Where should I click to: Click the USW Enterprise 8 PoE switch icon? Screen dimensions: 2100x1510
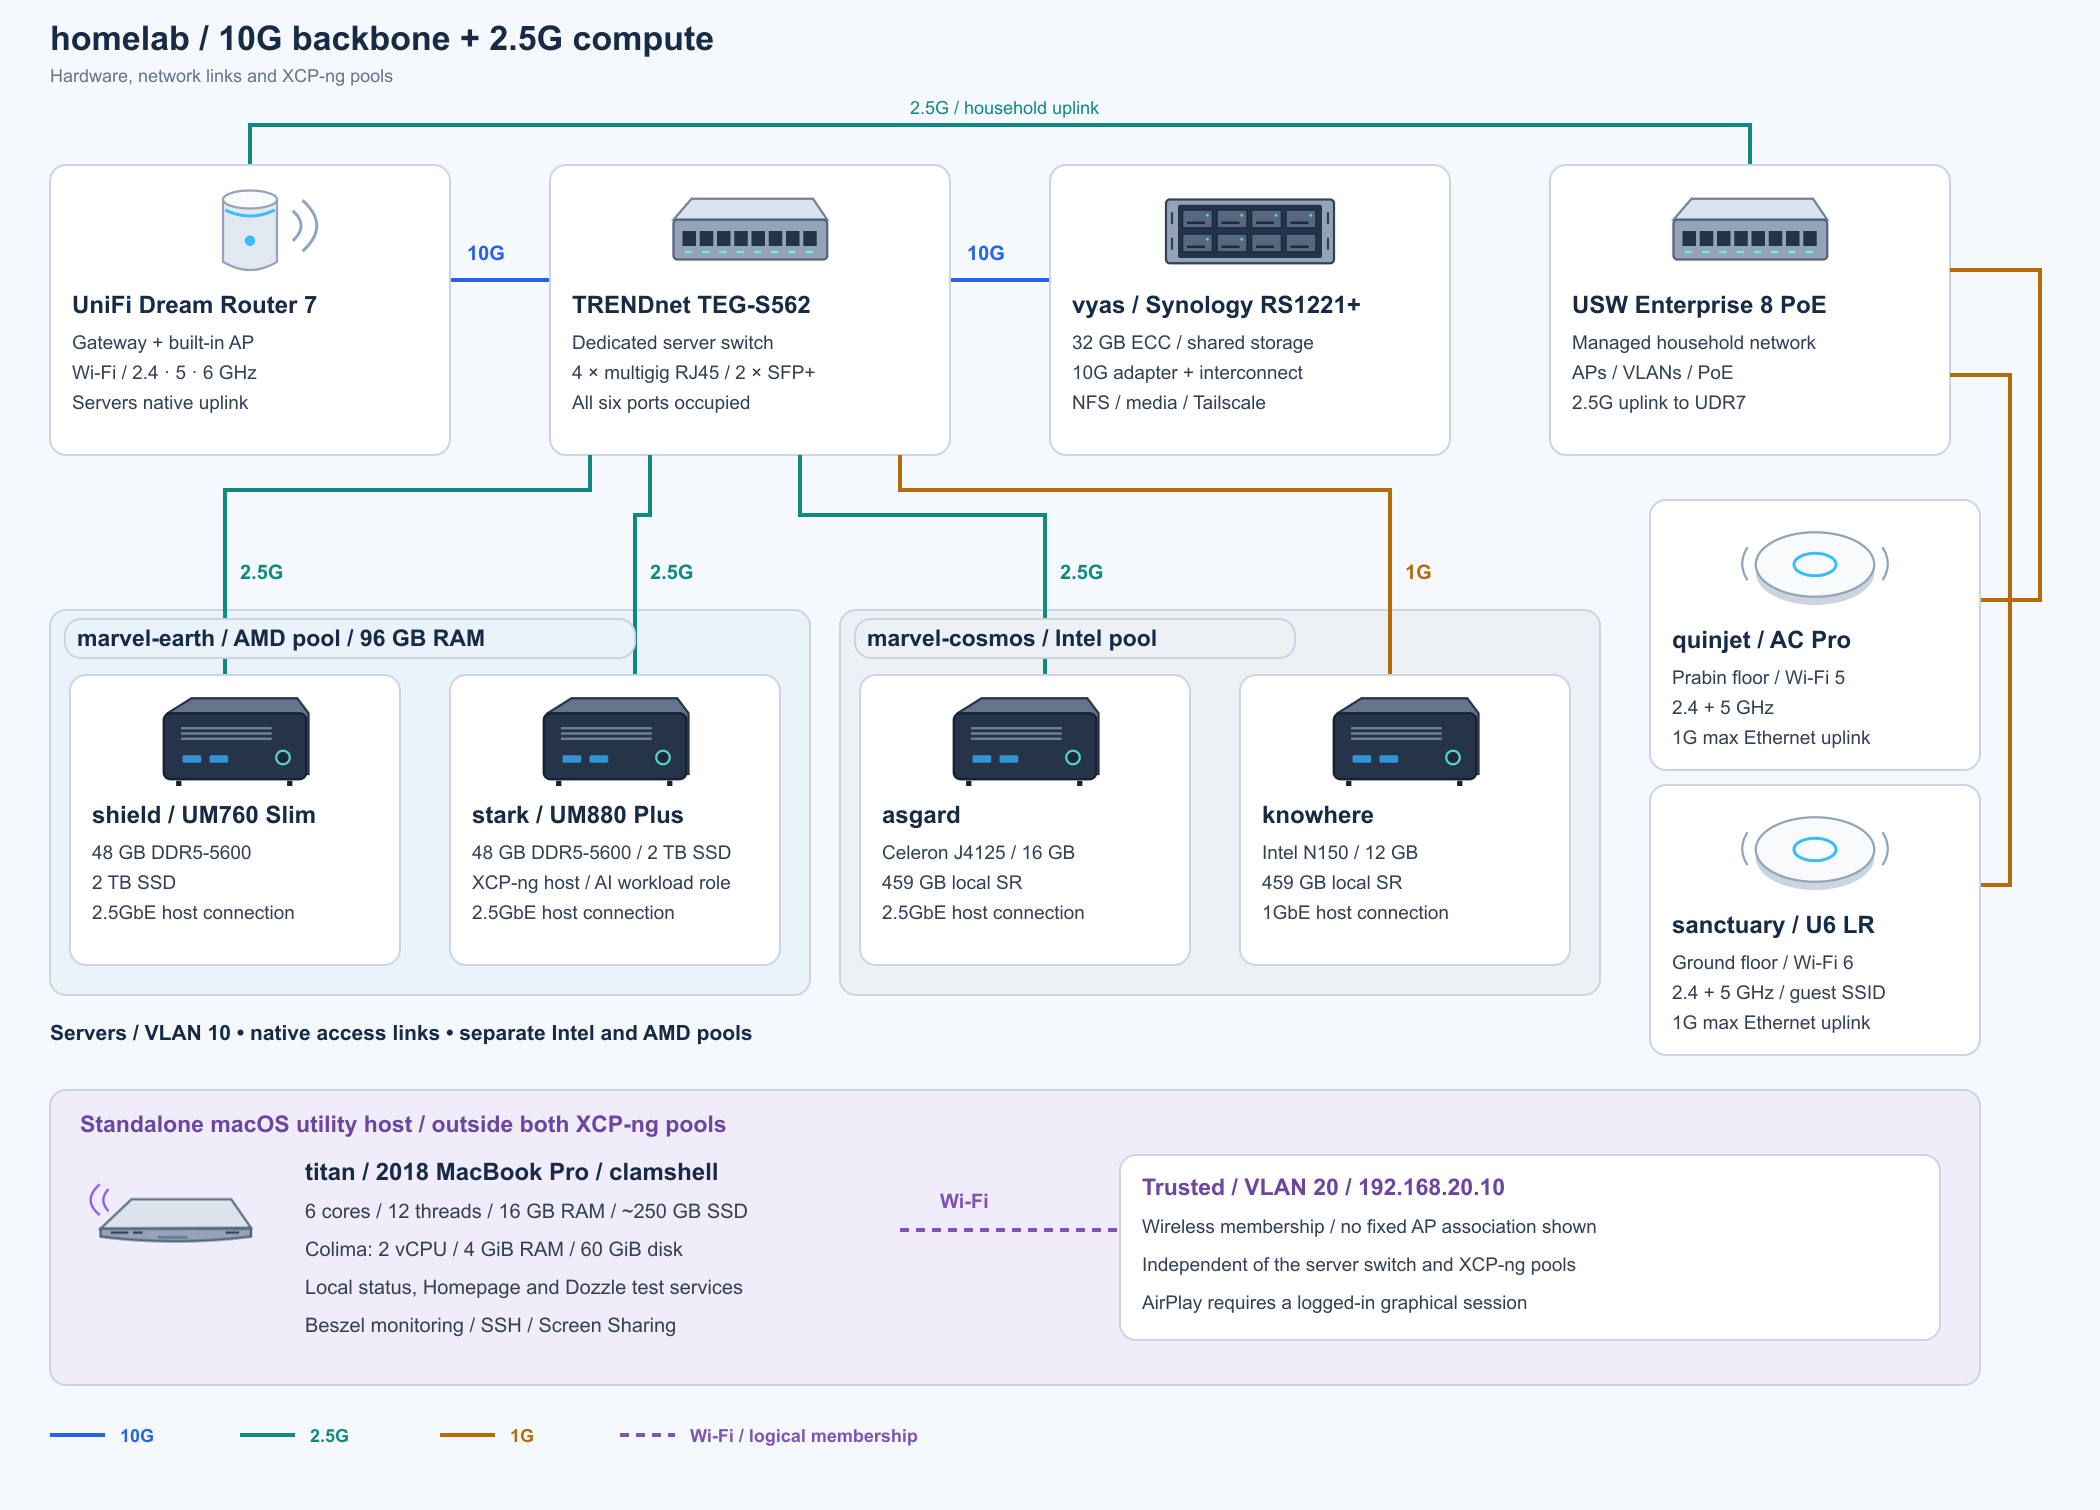click(1750, 230)
